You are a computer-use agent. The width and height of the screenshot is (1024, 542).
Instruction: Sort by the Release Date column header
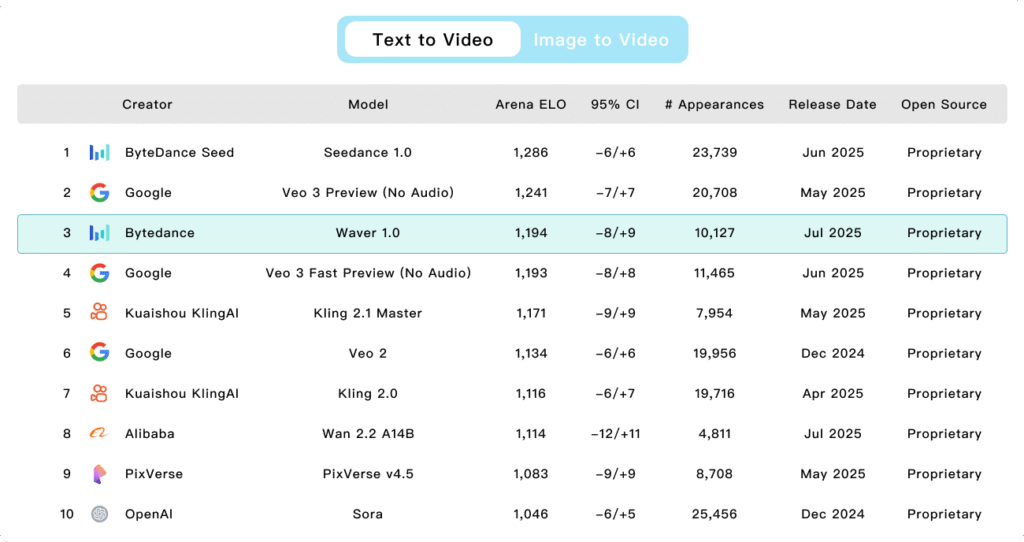832,104
